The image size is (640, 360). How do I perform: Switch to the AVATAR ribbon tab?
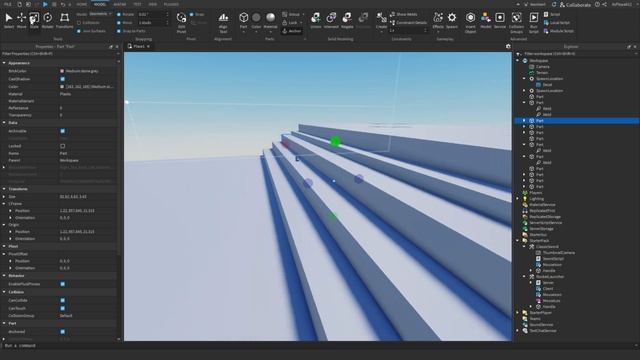pyautogui.click(x=120, y=4)
